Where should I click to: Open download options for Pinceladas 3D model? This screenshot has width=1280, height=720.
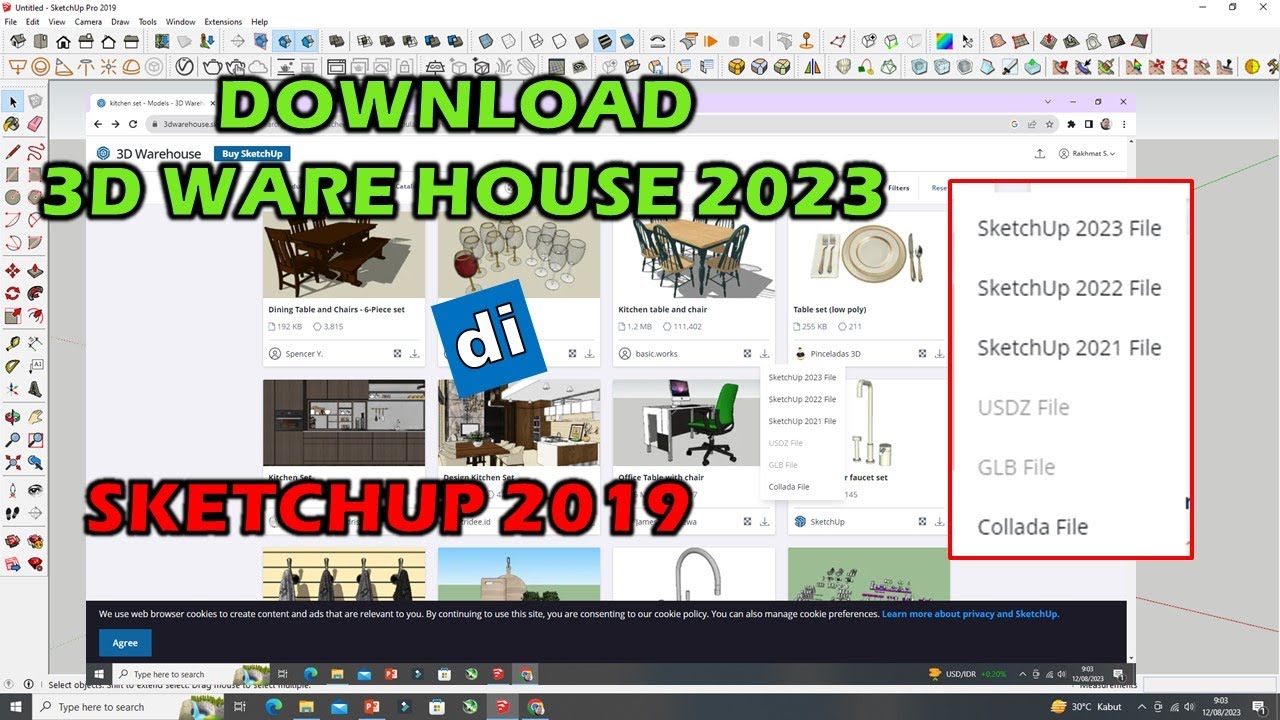coord(939,354)
